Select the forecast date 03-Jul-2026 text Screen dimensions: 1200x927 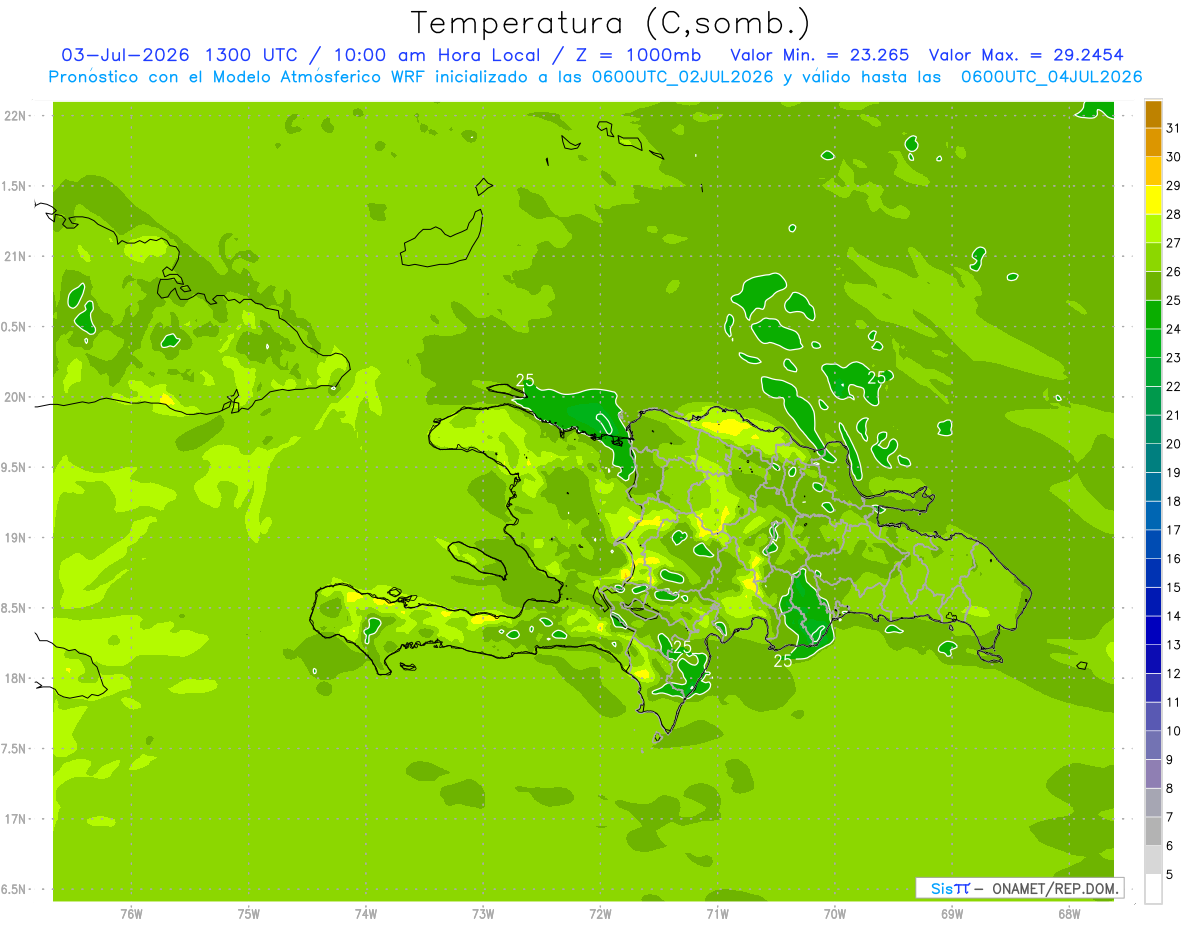point(127,55)
